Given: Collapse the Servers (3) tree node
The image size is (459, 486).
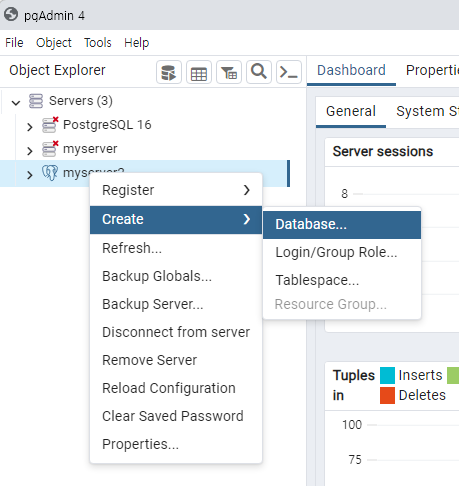Looking at the screenshot, I should pos(16,103).
